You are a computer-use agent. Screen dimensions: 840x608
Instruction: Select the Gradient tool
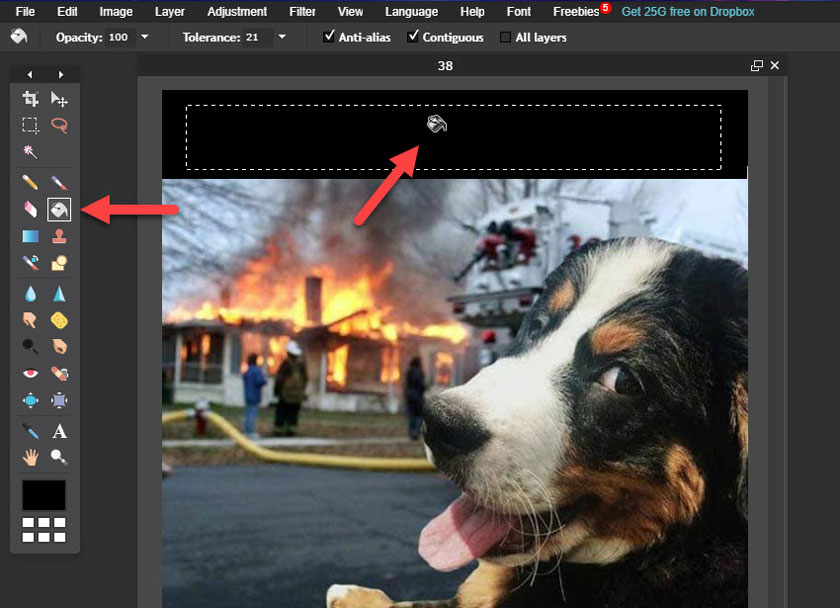tap(31, 236)
